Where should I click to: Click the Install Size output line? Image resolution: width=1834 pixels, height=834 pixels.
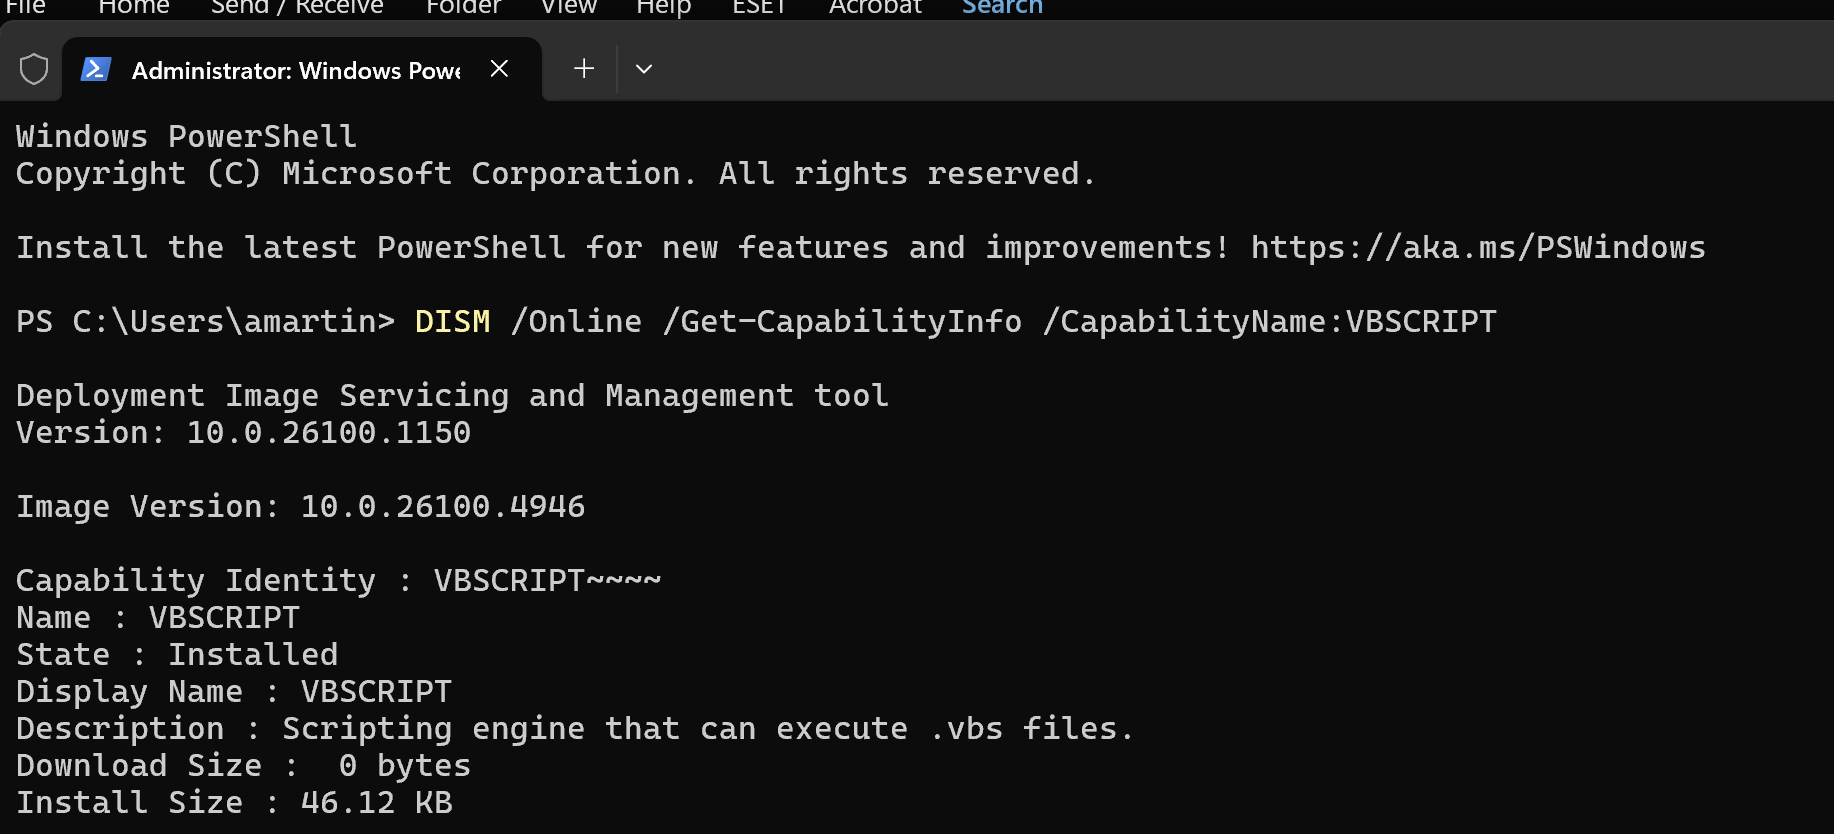234,802
